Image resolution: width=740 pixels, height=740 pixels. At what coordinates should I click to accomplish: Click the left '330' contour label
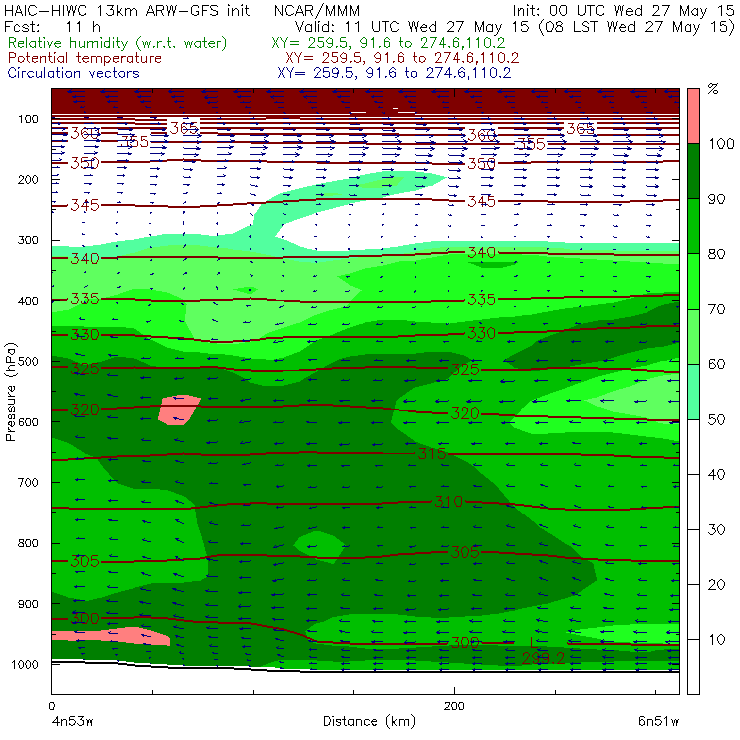tap(85, 335)
